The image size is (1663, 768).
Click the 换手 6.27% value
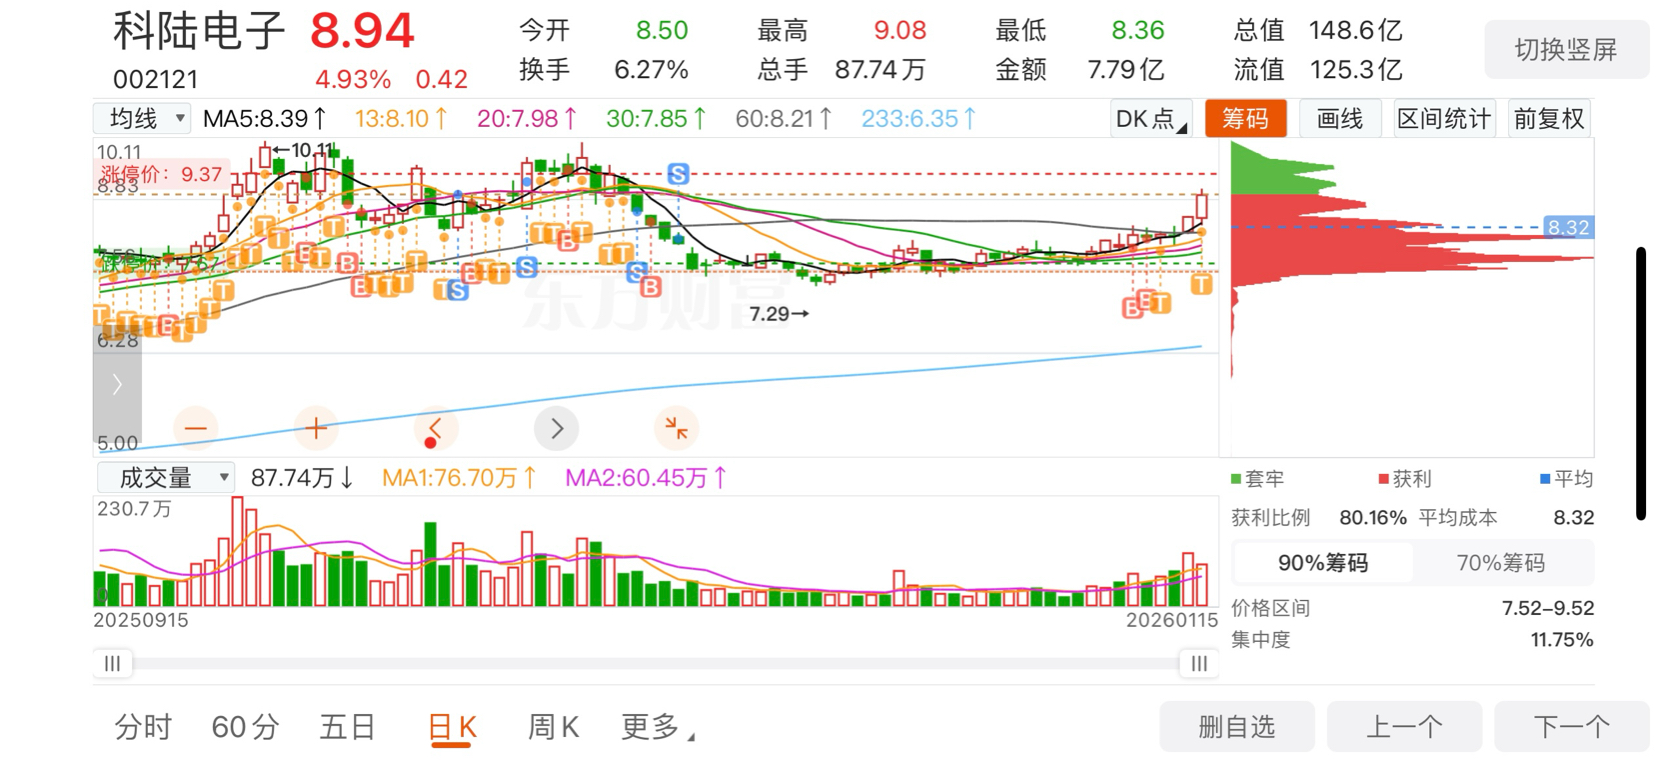pos(651,69)
